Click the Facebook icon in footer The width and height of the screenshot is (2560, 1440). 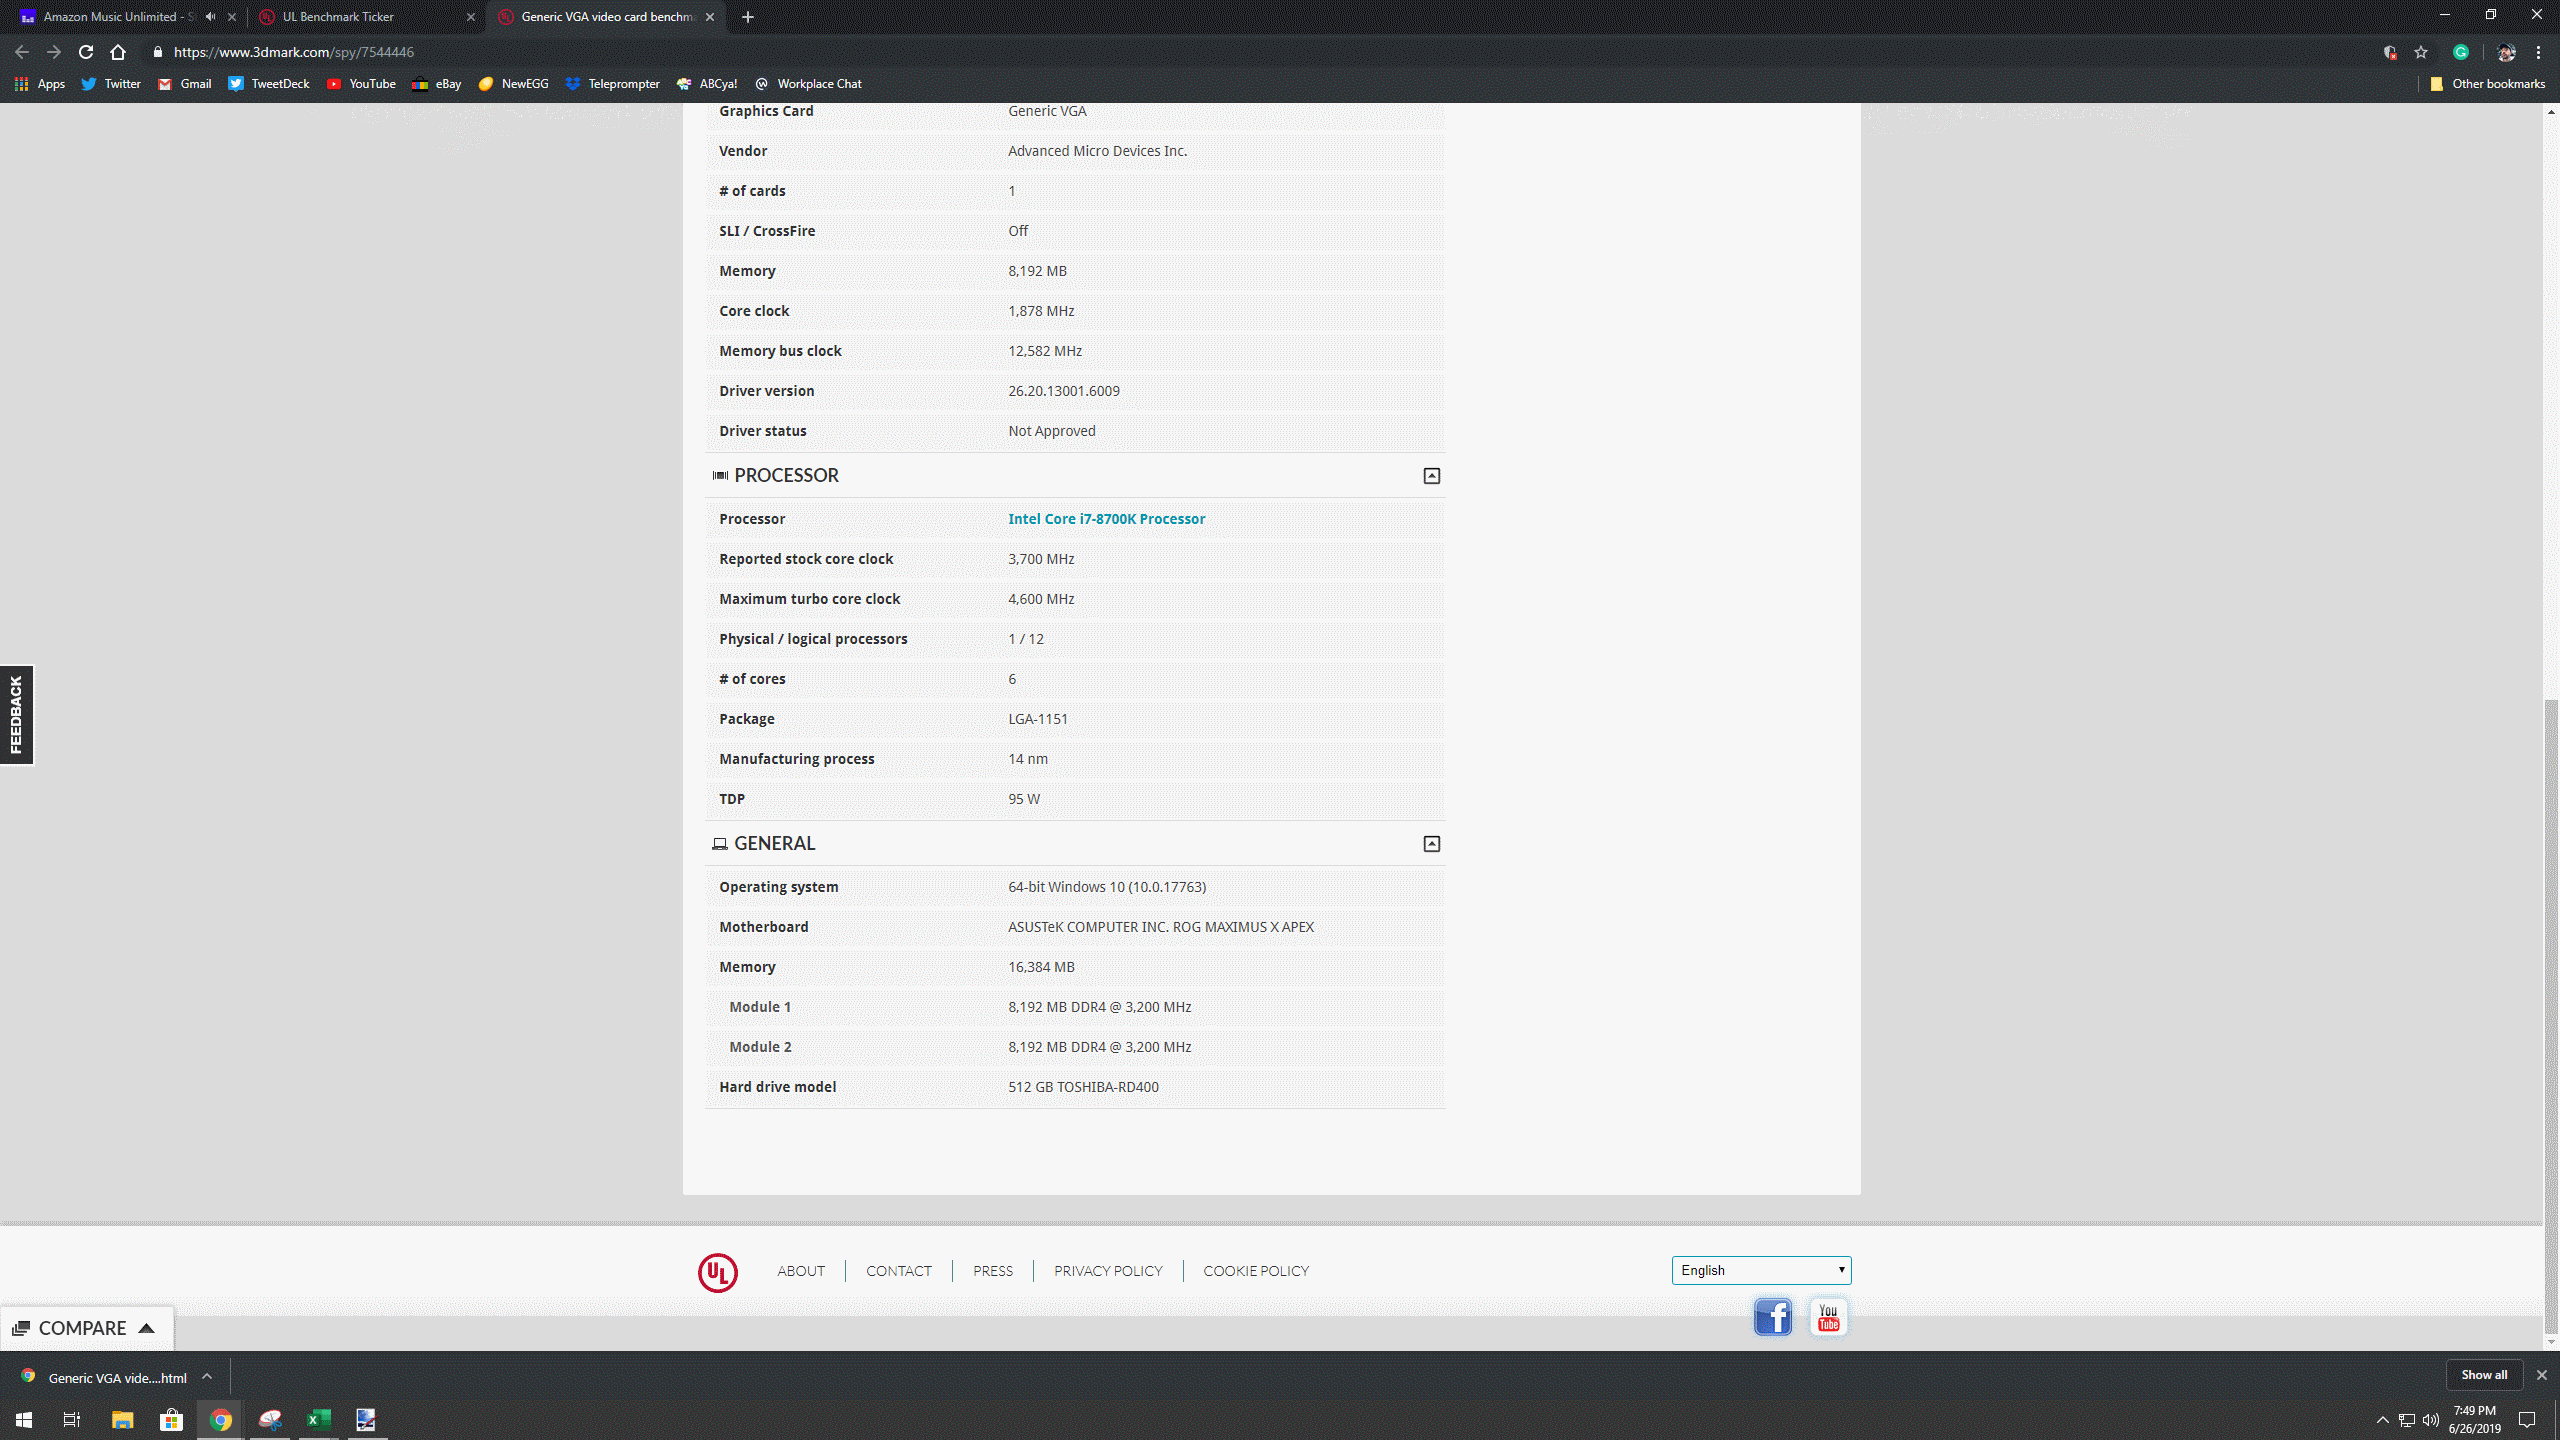click(x=1773, y=1317)
